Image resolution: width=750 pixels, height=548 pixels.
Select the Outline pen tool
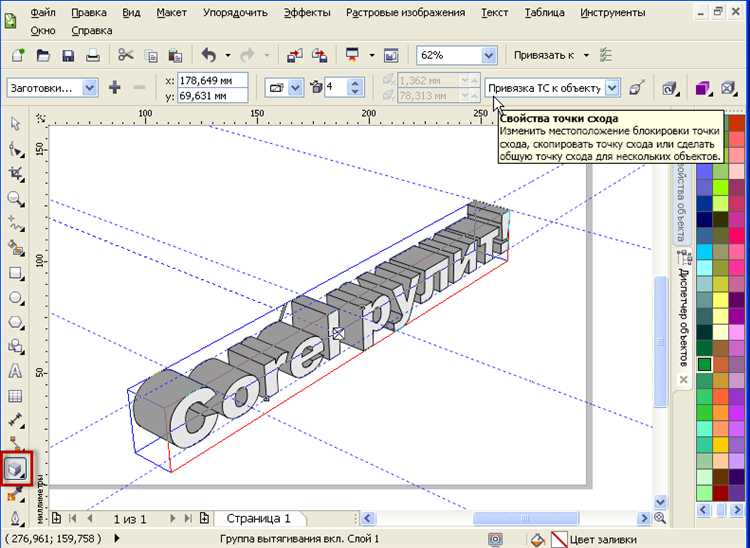tap(16, 518)
